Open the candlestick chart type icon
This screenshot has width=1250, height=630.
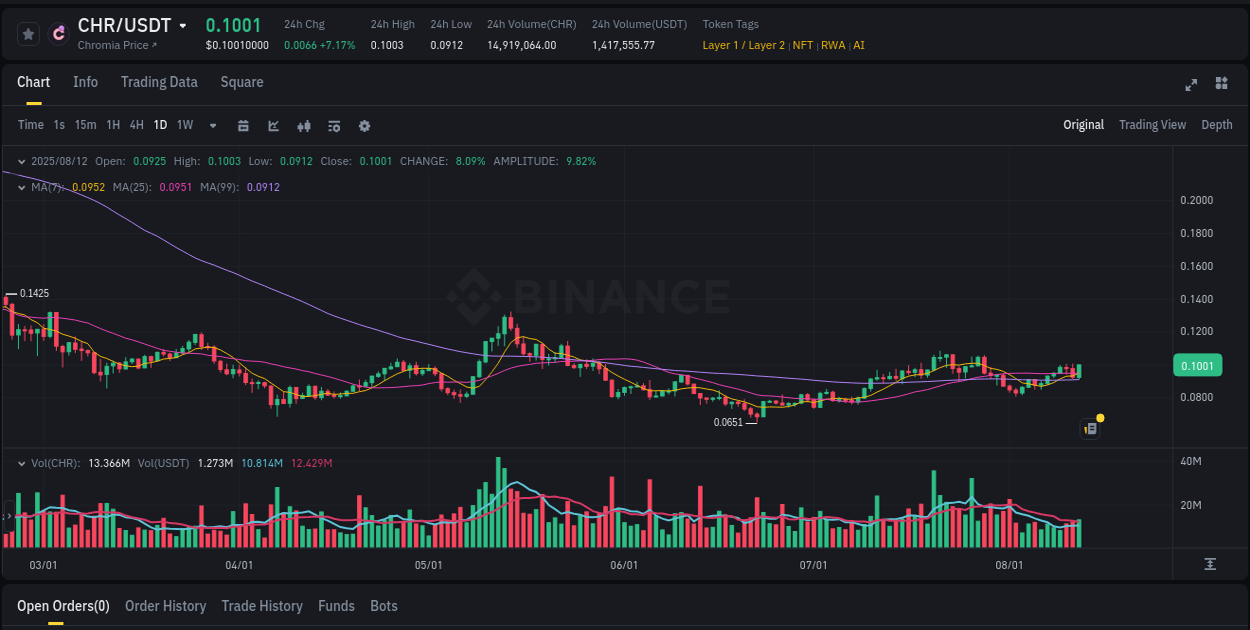coord(303,126)
